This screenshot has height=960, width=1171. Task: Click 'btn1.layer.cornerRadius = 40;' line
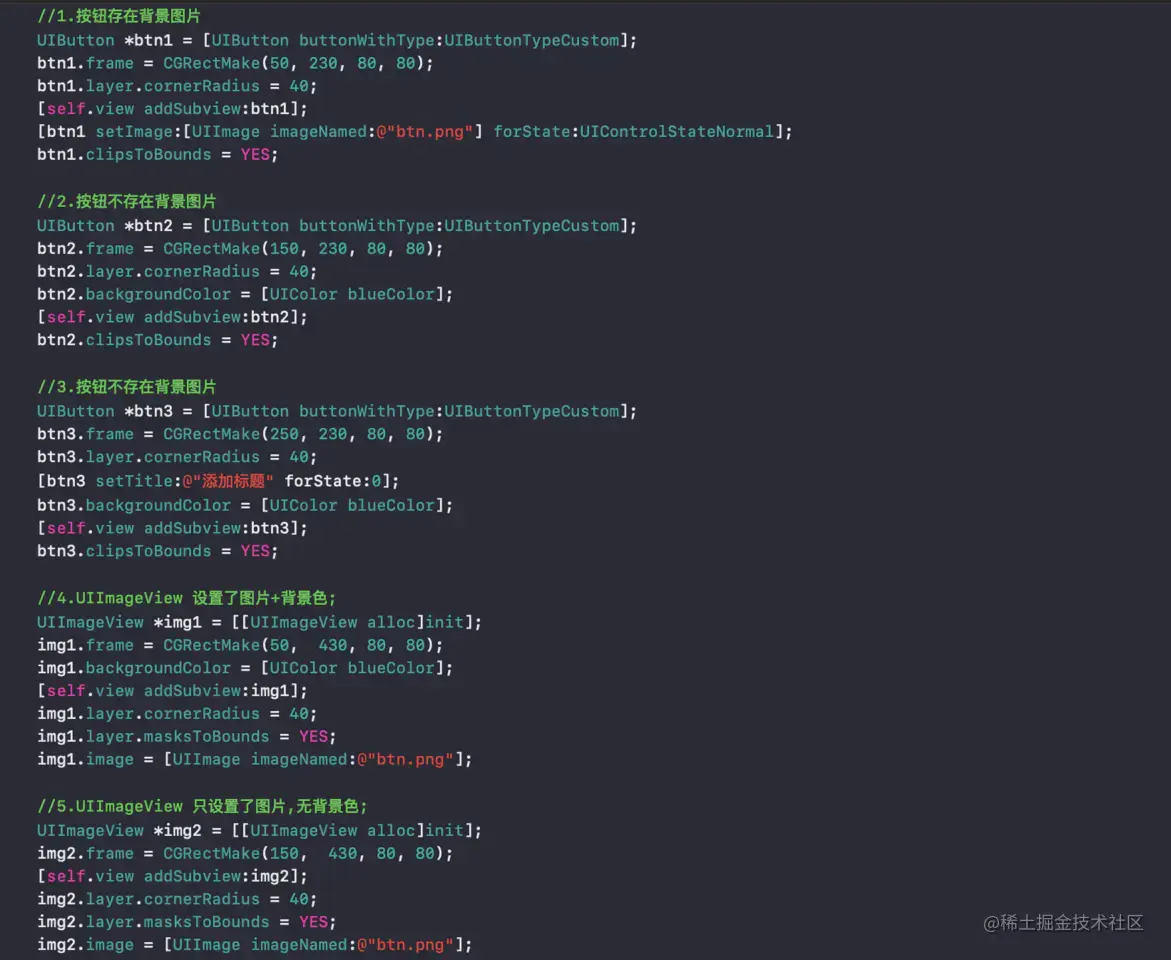click(177, 86)
